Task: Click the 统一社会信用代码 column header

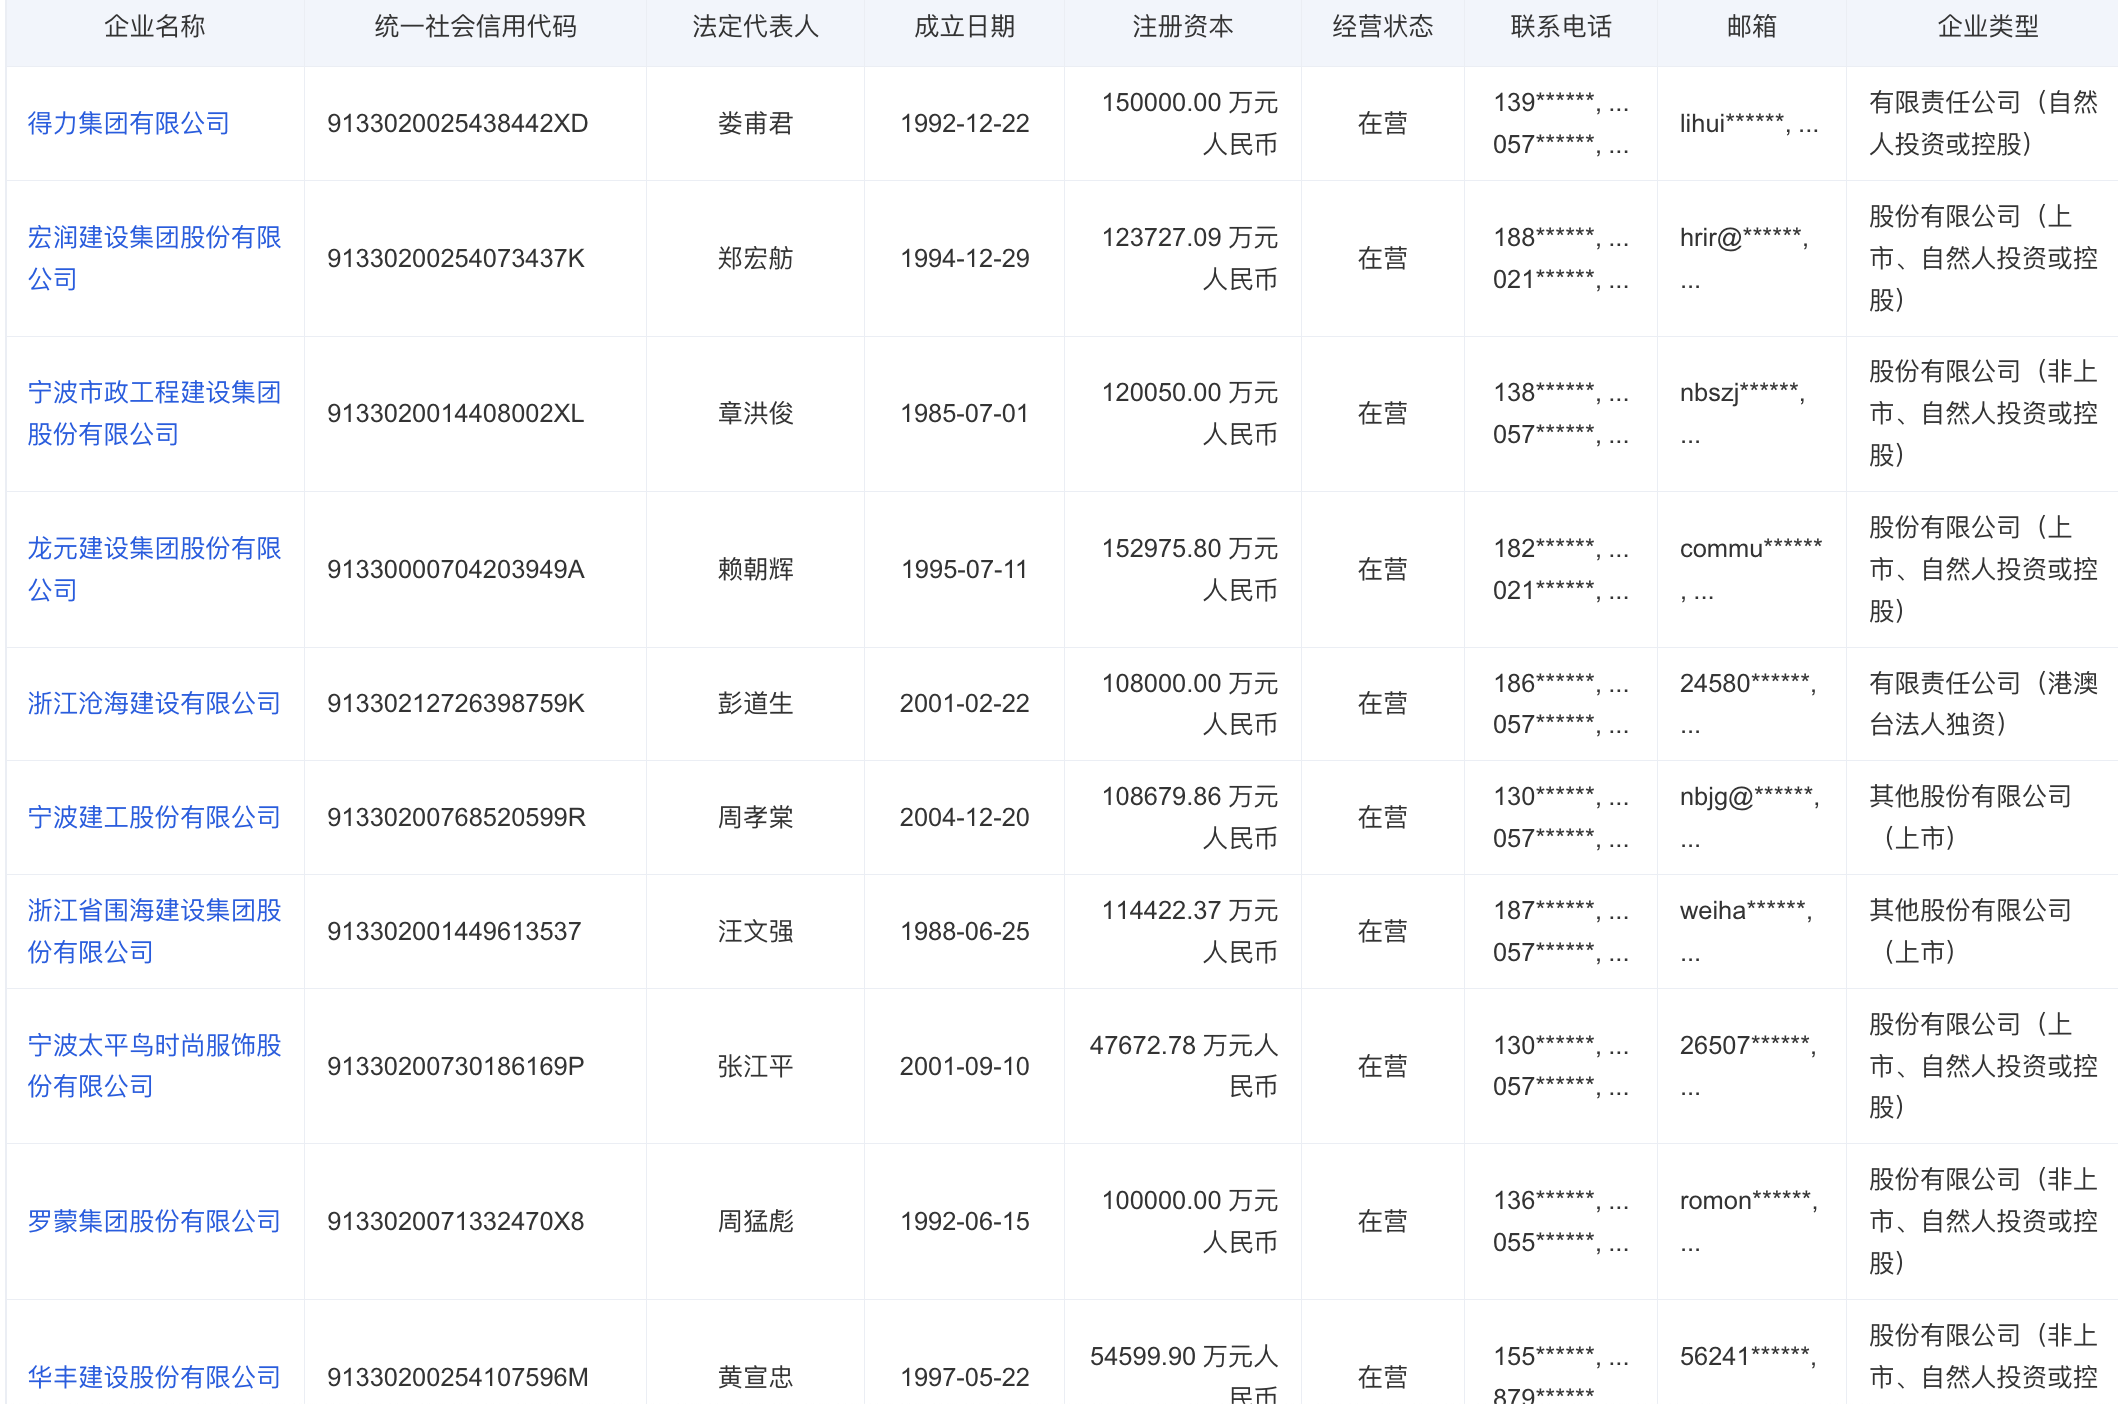Action: [476, 27]
